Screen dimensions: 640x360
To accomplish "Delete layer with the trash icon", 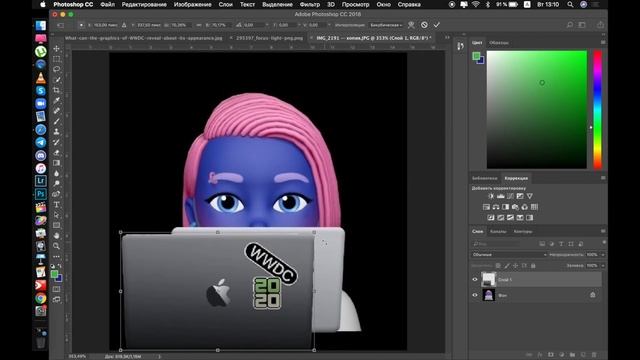I will coord(594,355).
